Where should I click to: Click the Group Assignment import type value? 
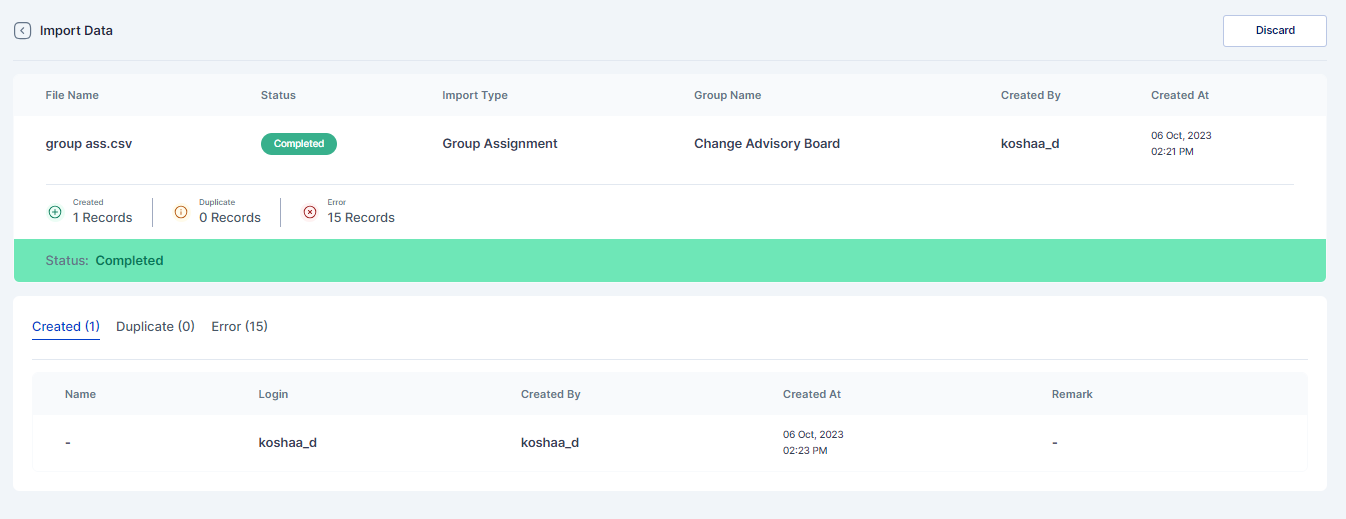click(500, 144)
